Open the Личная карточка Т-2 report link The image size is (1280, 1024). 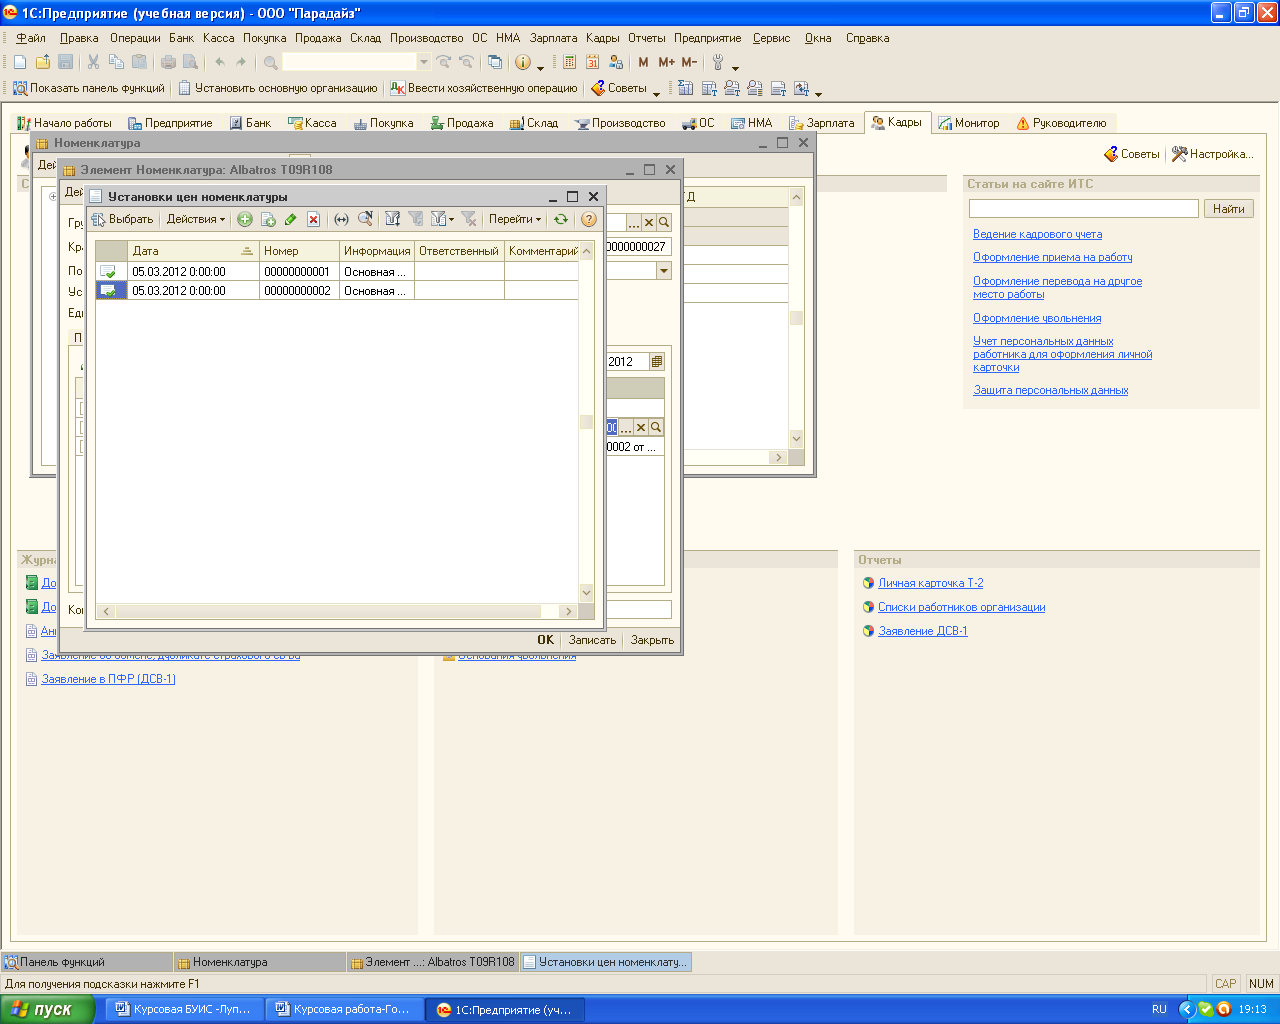click(x=930, y=583)
